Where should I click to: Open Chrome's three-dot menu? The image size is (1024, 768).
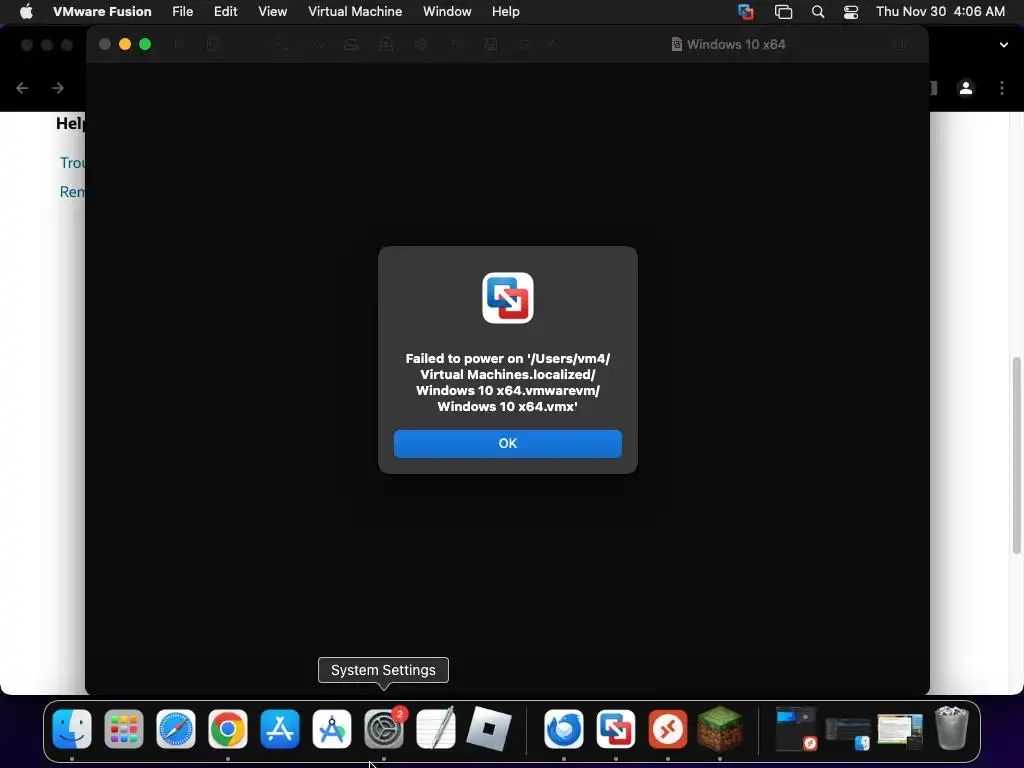[1002, 88]
